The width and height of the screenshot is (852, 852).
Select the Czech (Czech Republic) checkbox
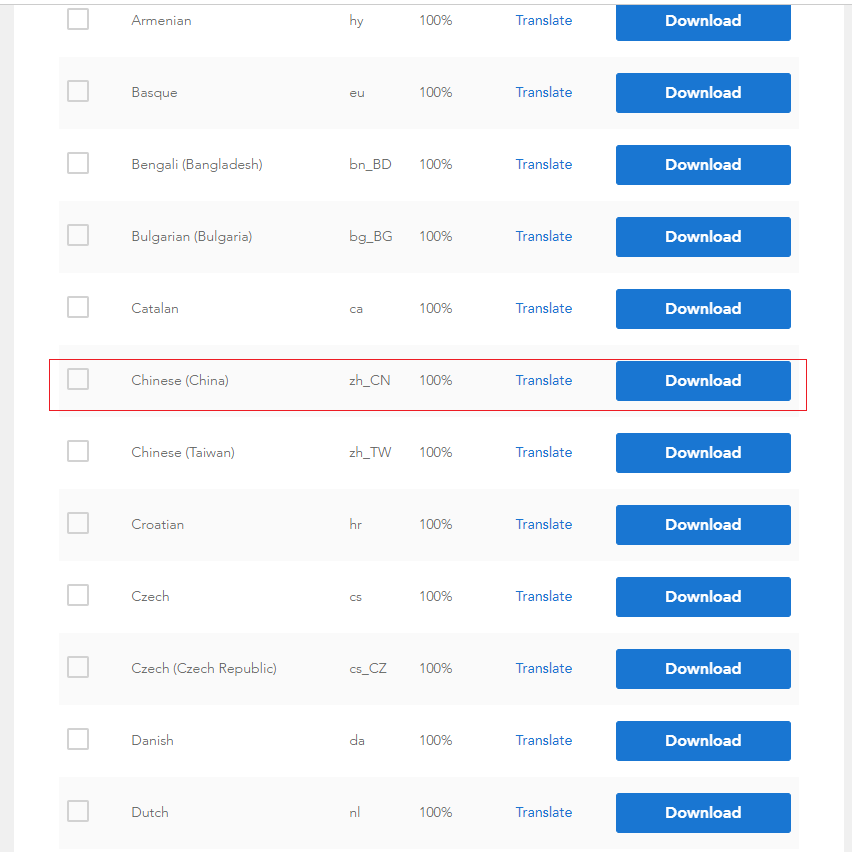78,667
